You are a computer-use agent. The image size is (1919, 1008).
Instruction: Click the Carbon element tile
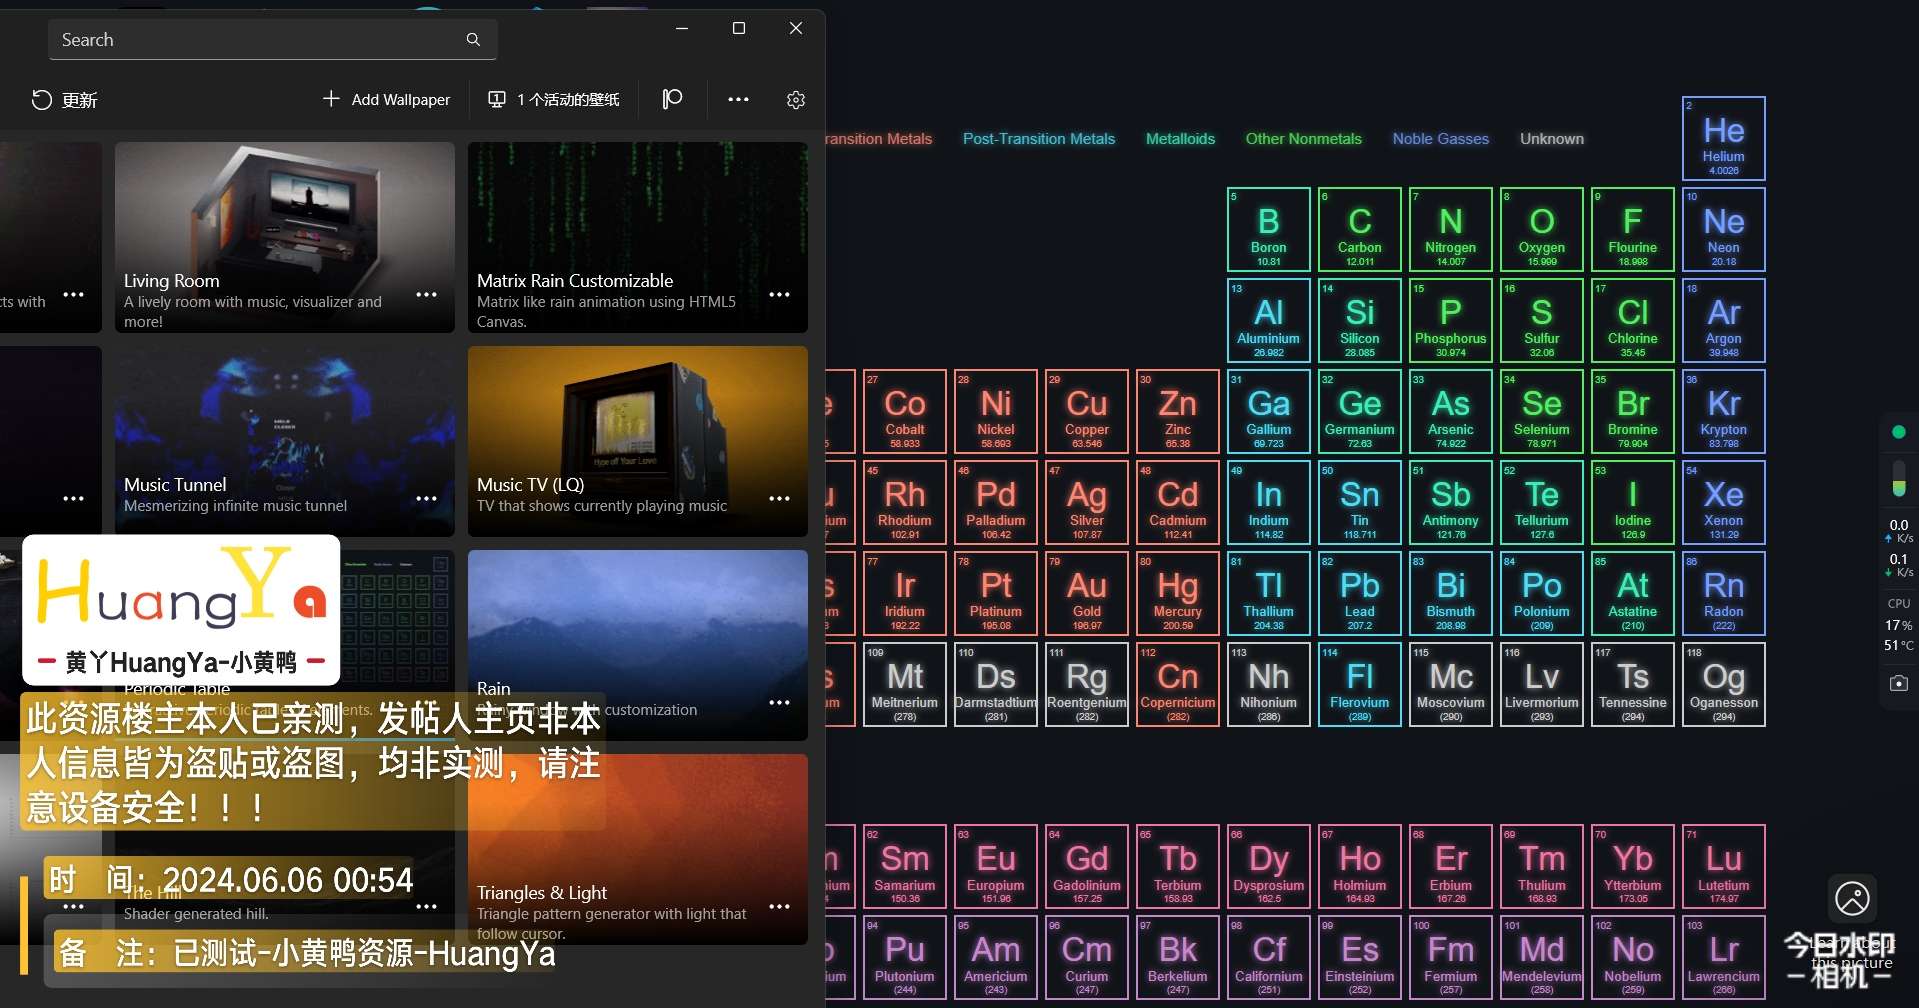1360,229
